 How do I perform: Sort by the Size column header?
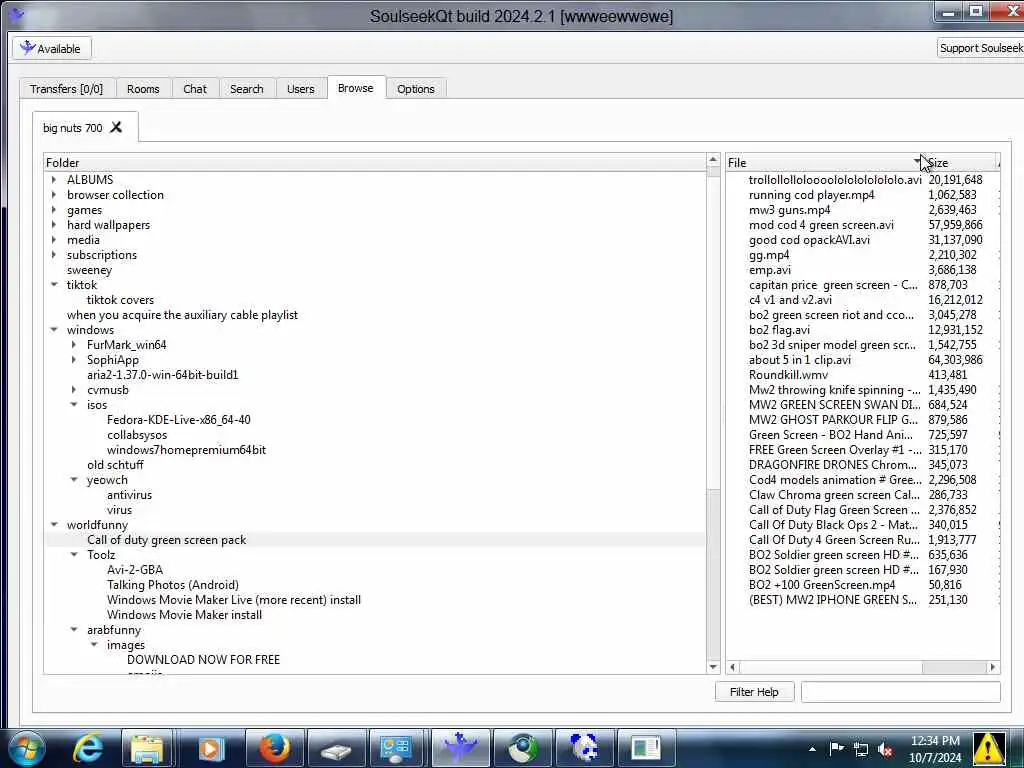[x=962, y=163]
